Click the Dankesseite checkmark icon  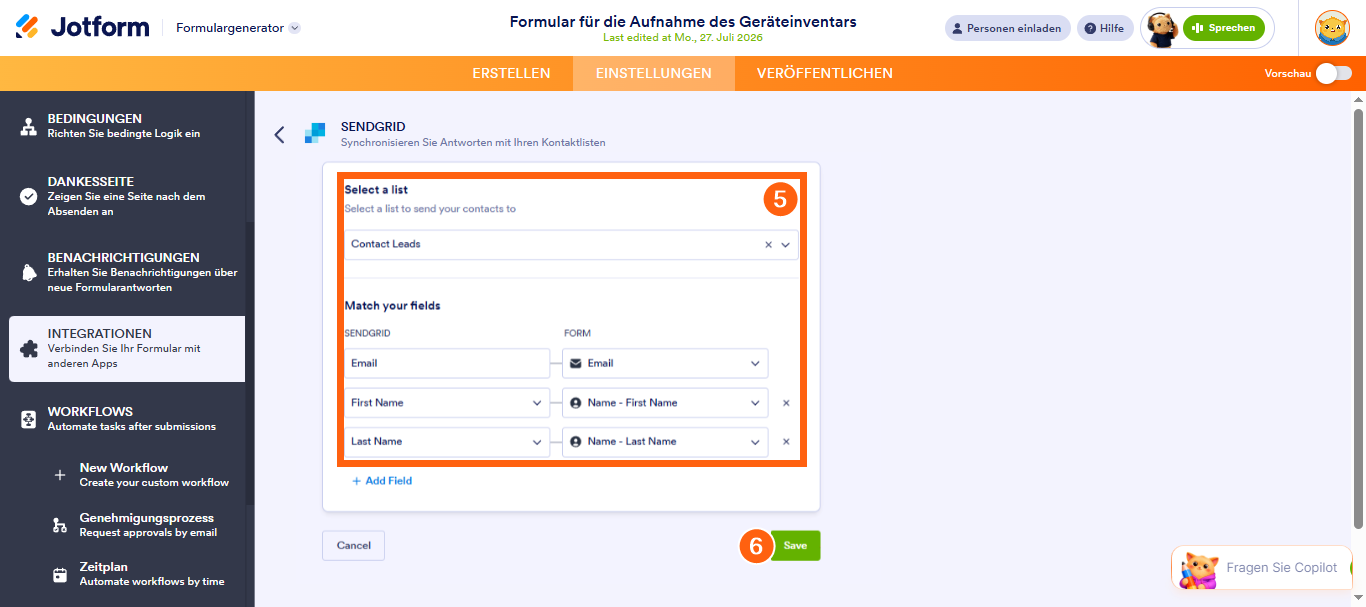(x=29, y=197)
